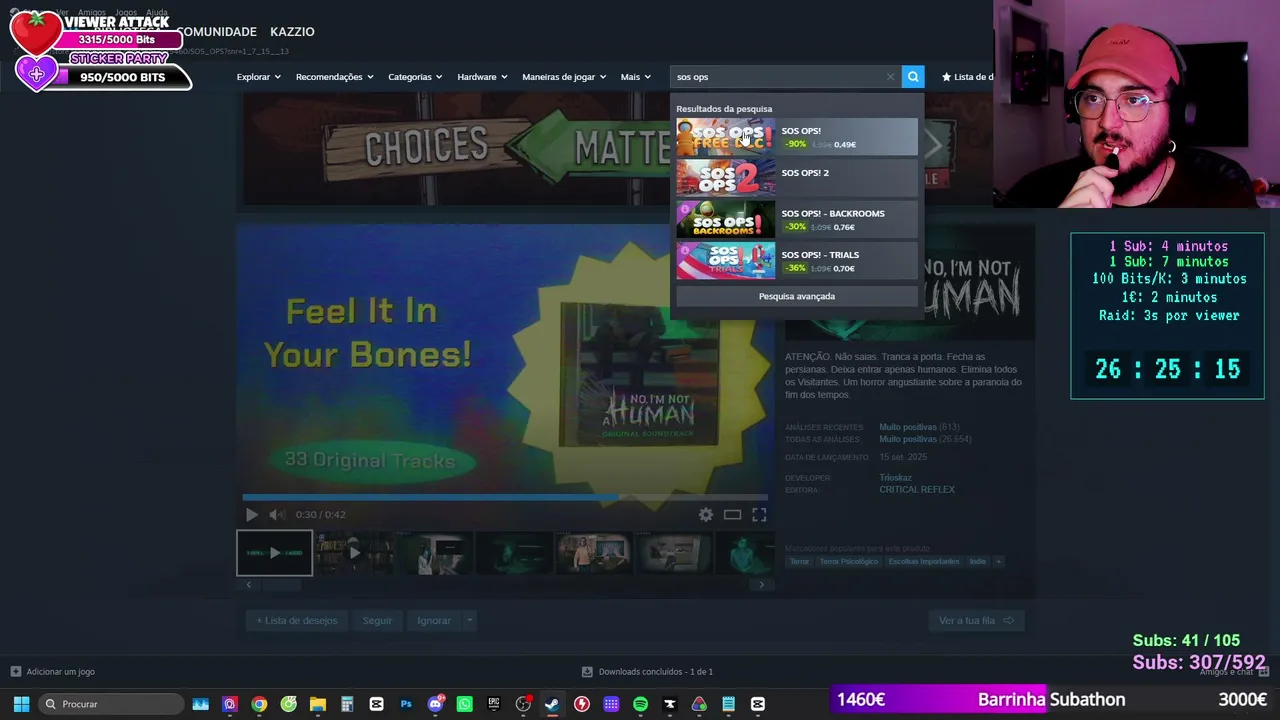Open the Lista de desejos star link
The height and width of the screenshot is (720, 1280).
967,77
